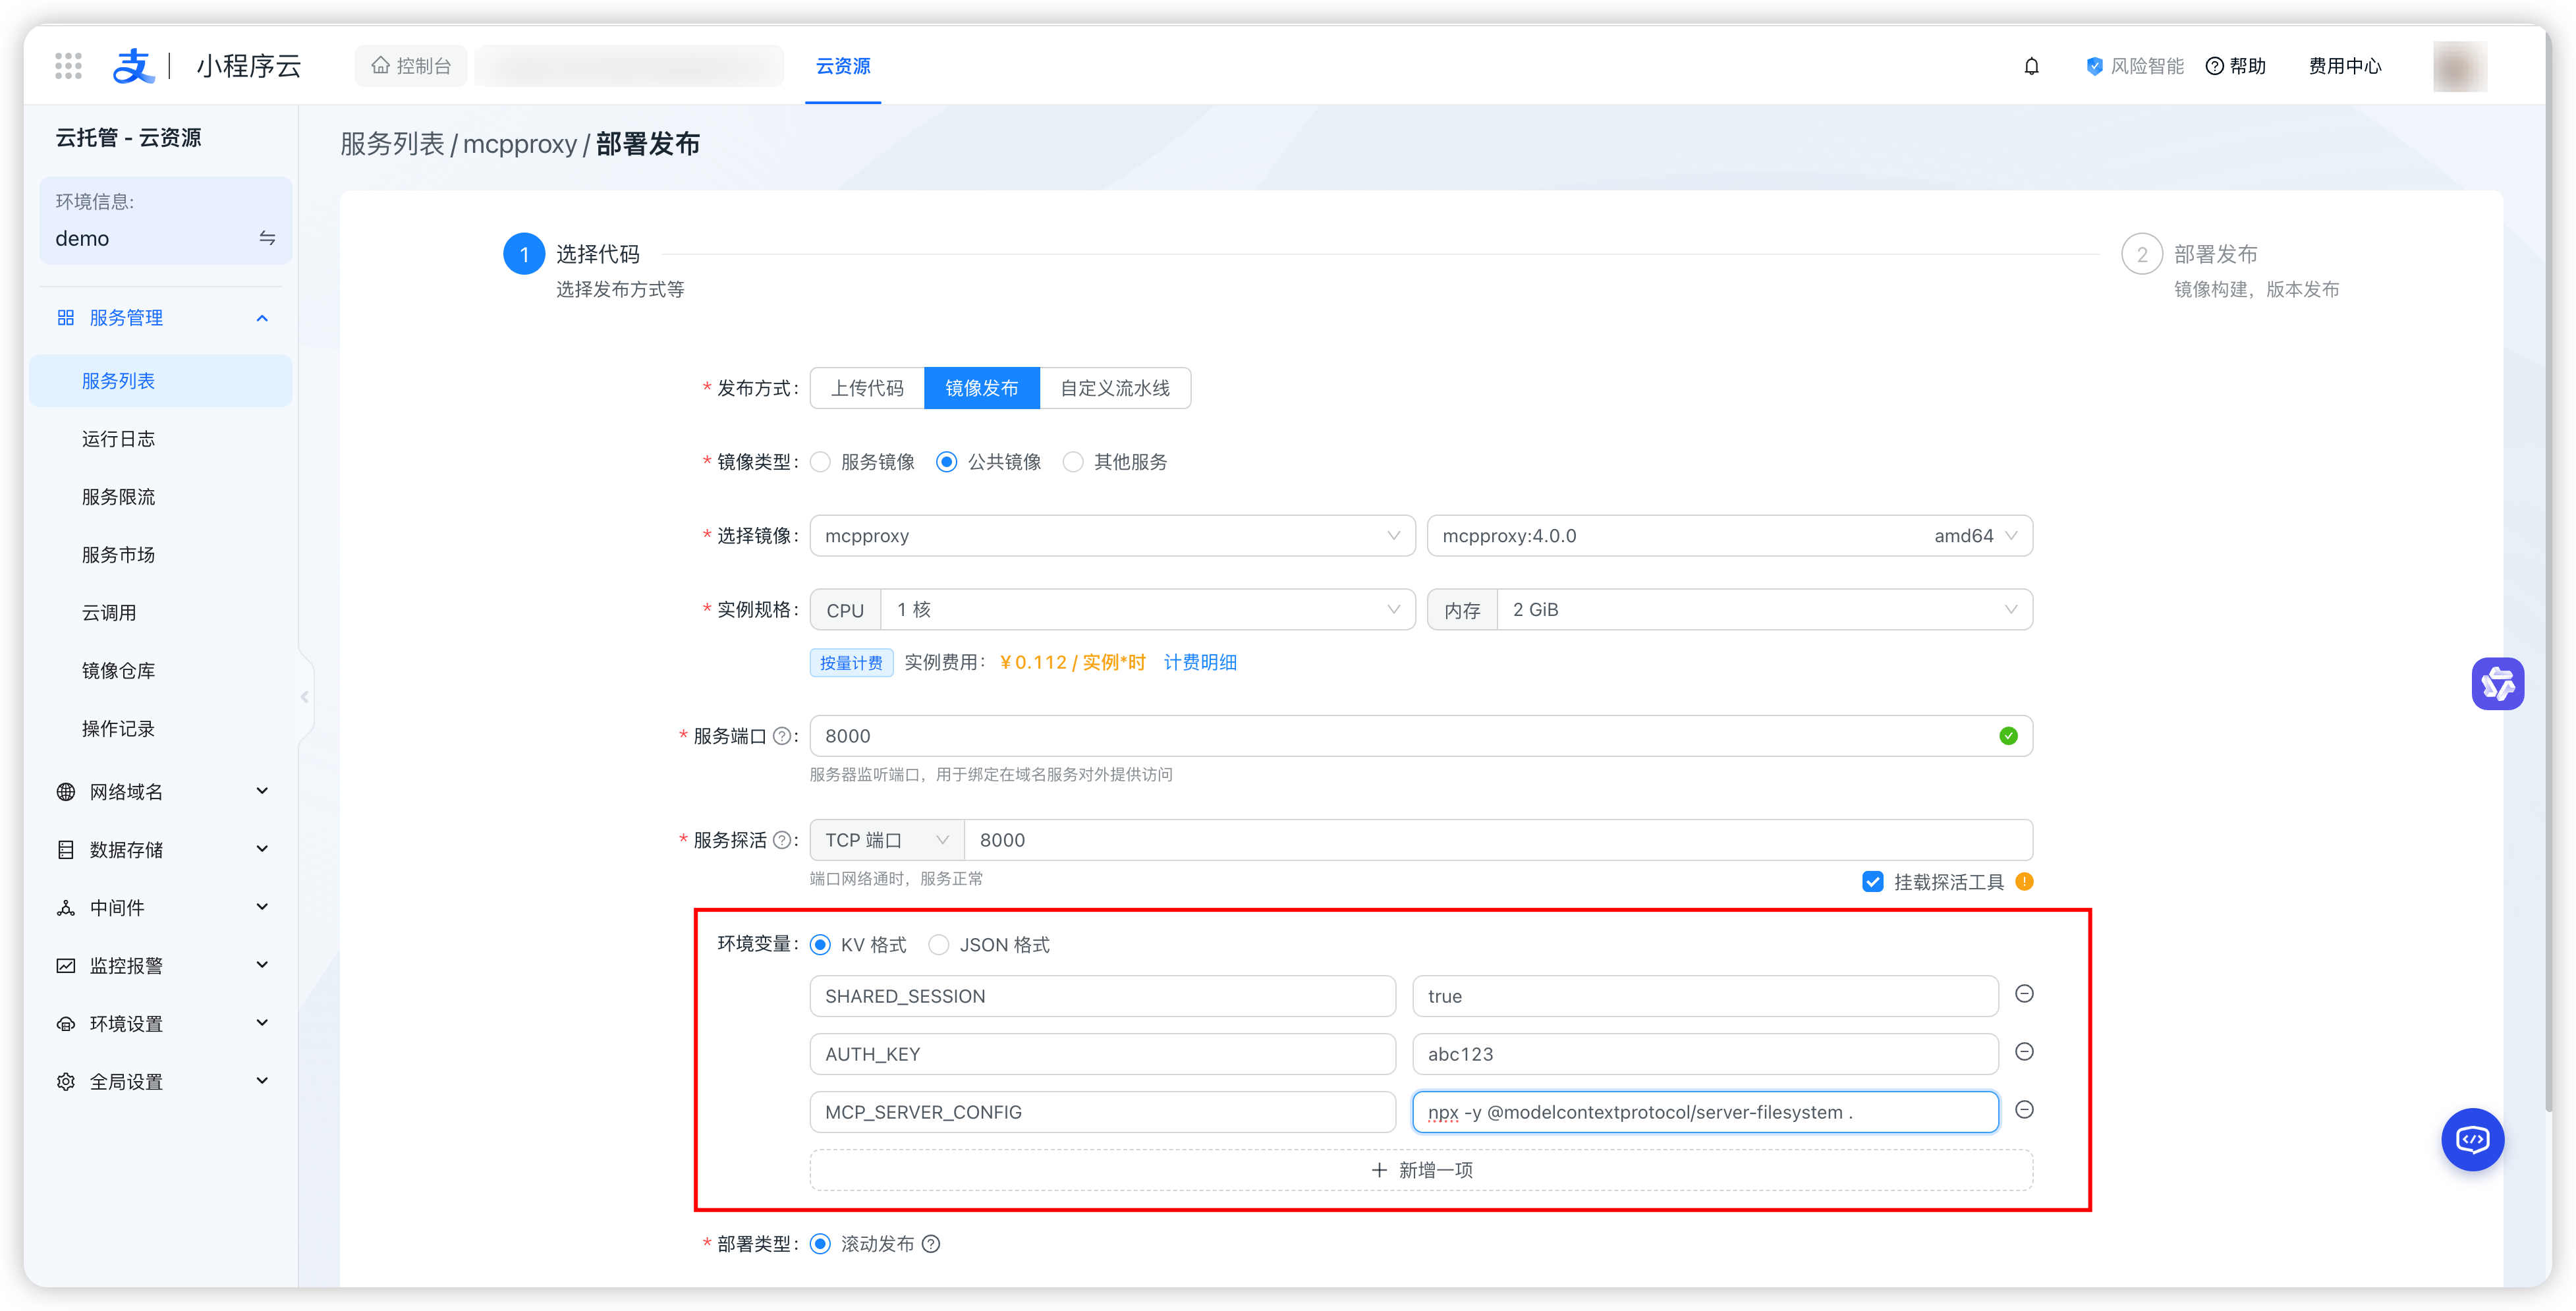Enable the 挂载探活工具 checkbox
Screen dimensions: 2576x1311
click(x=1872, y=882)
